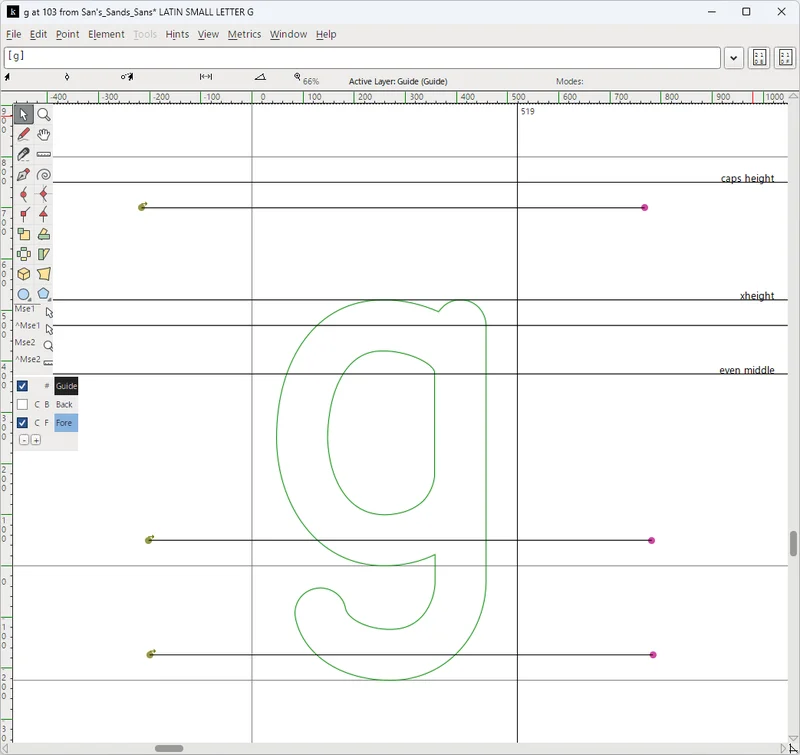
Task: Select the hand scroll tool
Action: (44, 135)
